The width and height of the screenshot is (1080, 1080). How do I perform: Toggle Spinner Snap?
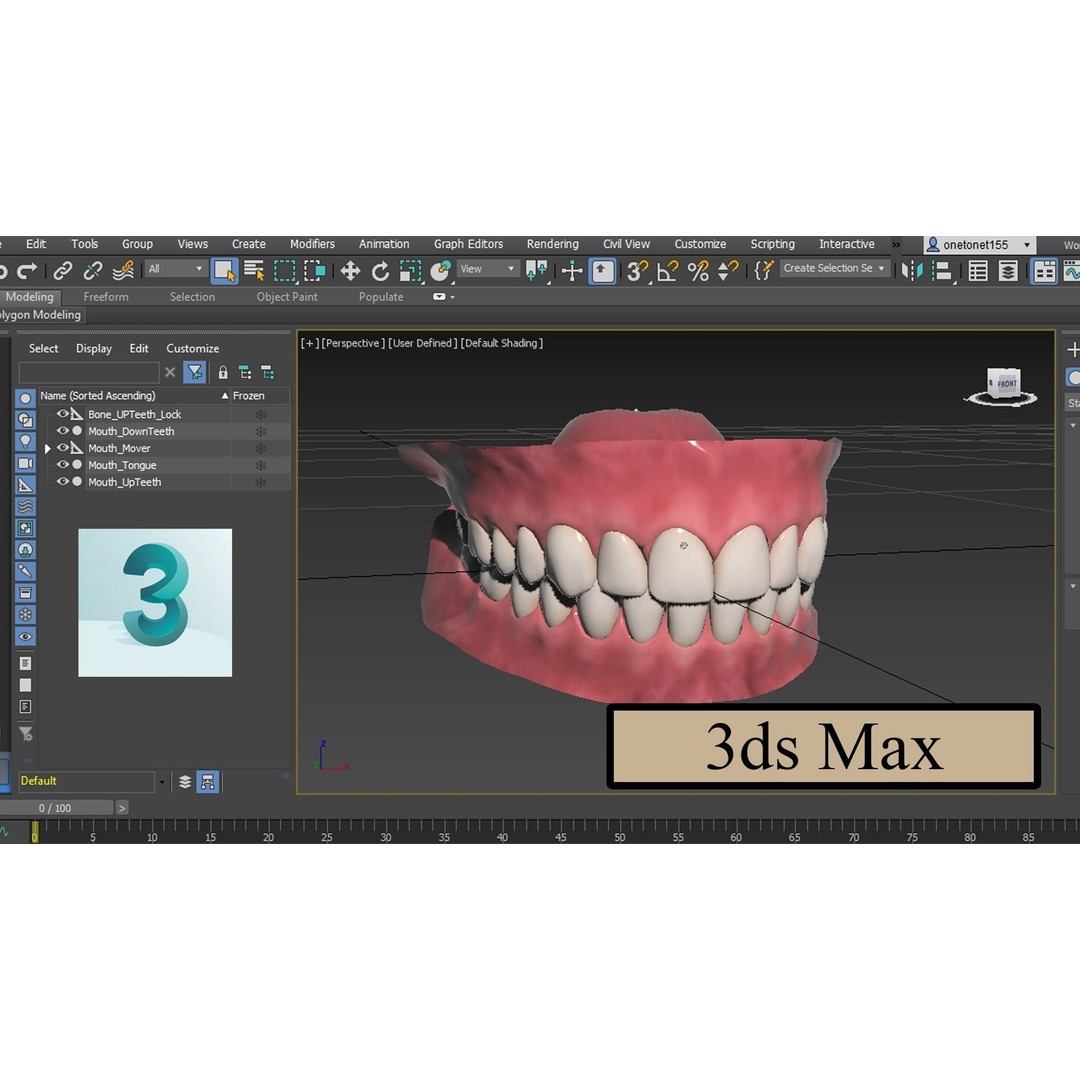coord(728,271)
